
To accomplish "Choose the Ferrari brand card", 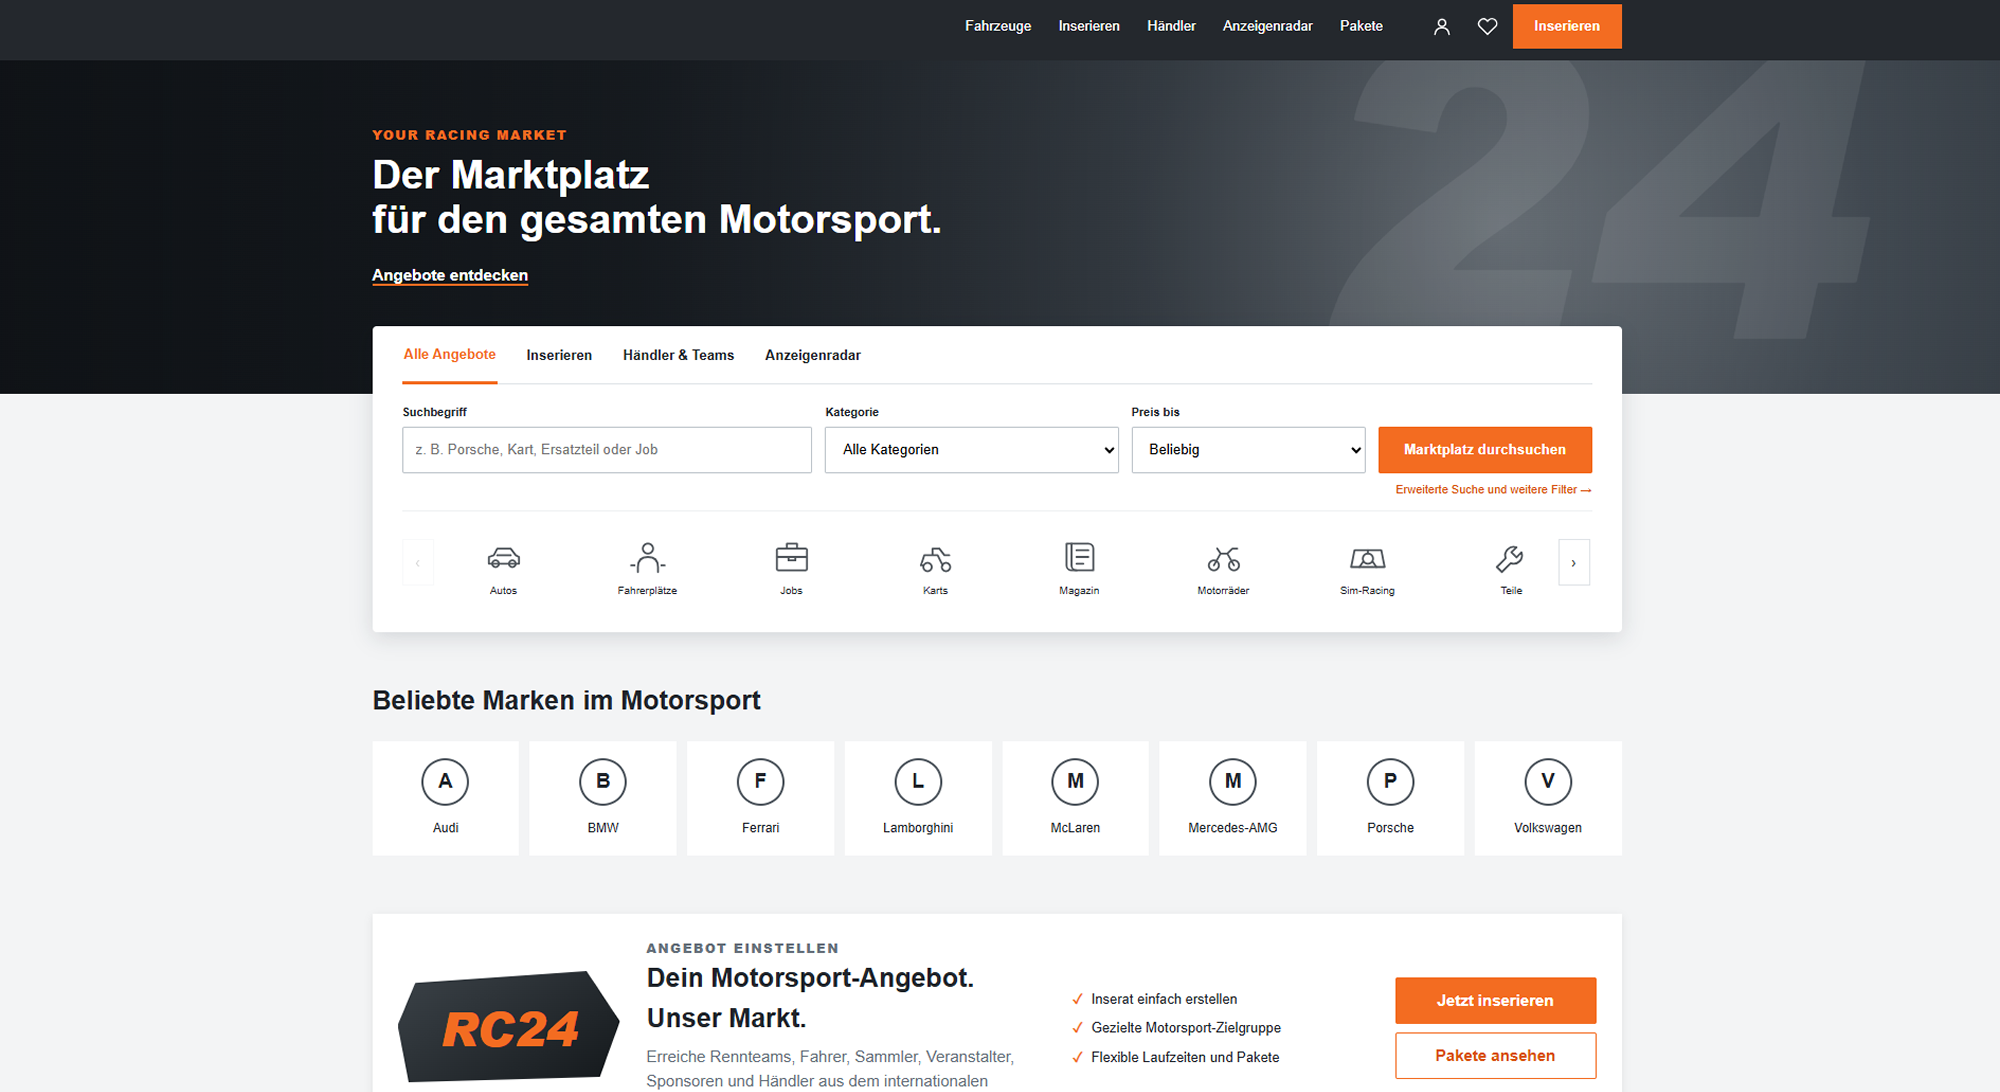I will pyautogui.click(x=761, y=798).
